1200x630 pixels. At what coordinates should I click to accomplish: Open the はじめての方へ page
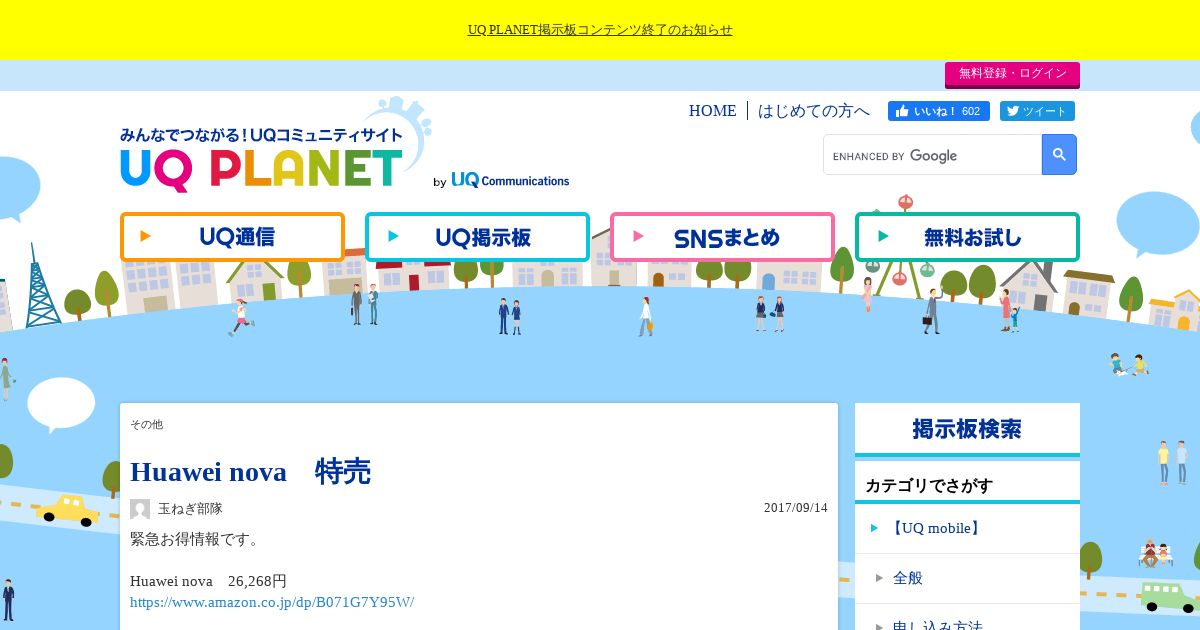814,111
